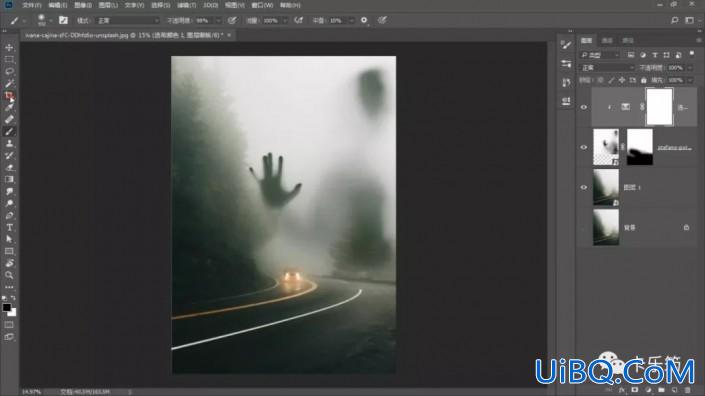Select the Rectangular Marquee tool
The width and height of the screenshot is (705, 396).
pos(9,59)
